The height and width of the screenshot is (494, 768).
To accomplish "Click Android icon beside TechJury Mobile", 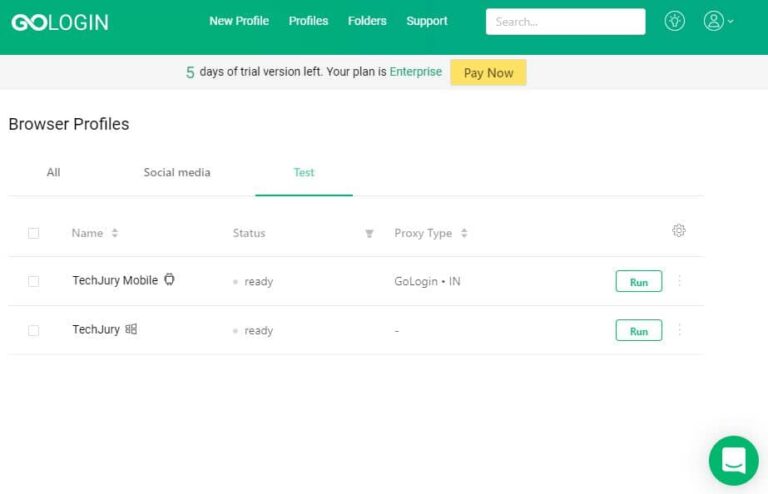I will tap(169, 280).
